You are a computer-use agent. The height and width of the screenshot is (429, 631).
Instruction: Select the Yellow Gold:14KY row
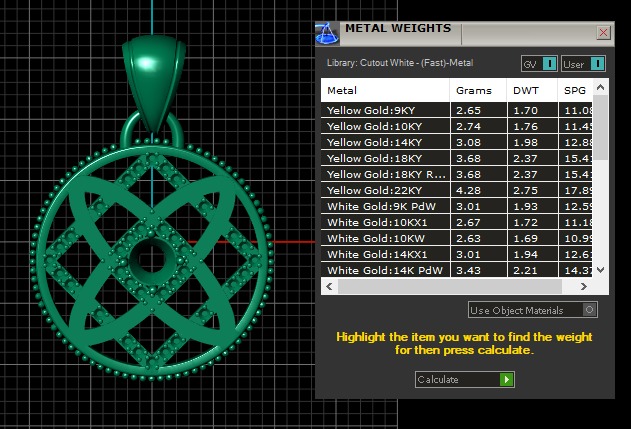pyautogui.click(x=456, y=142)
